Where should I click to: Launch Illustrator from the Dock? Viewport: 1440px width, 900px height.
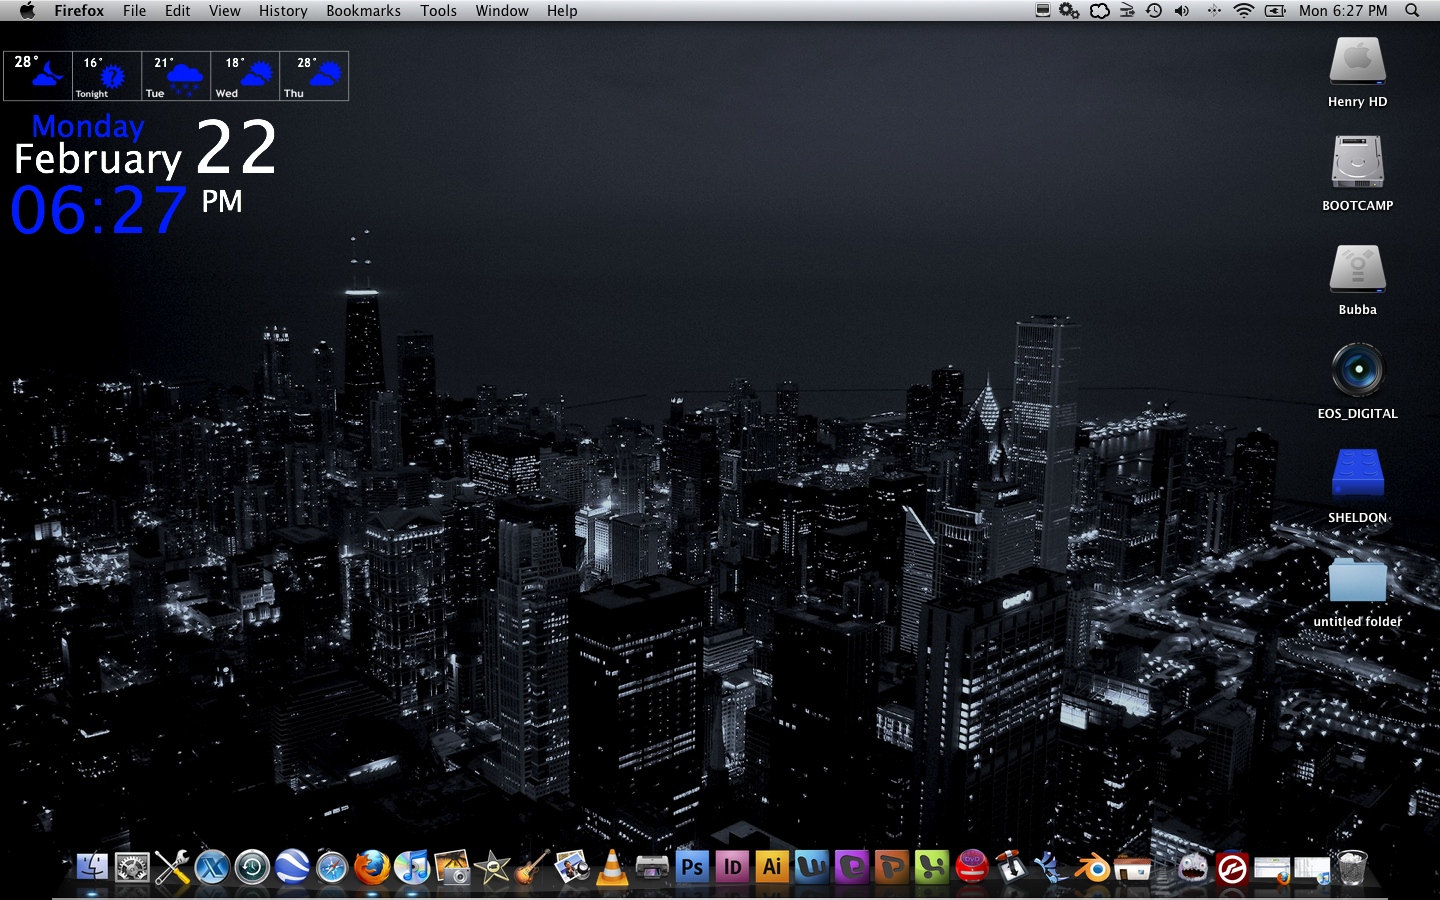[x=772, y=867]
